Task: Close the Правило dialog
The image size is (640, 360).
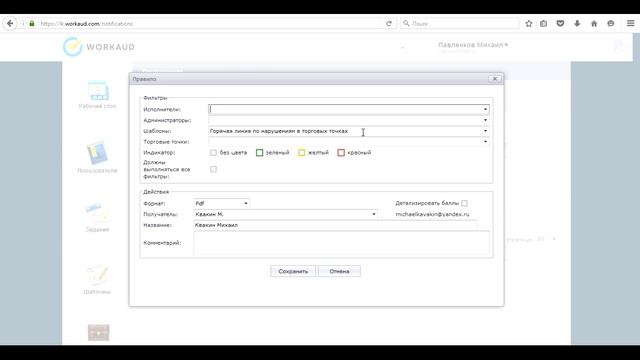Action: [x=495, y=79]
